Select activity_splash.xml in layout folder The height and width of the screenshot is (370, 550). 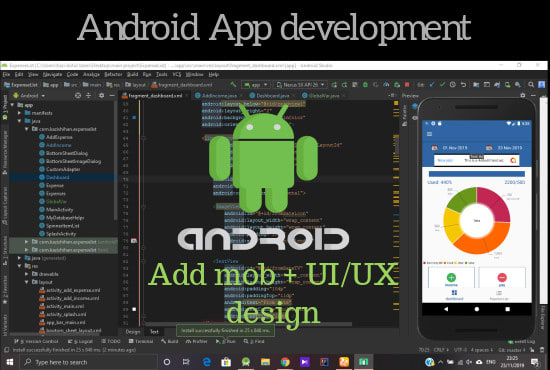point(63,314)
